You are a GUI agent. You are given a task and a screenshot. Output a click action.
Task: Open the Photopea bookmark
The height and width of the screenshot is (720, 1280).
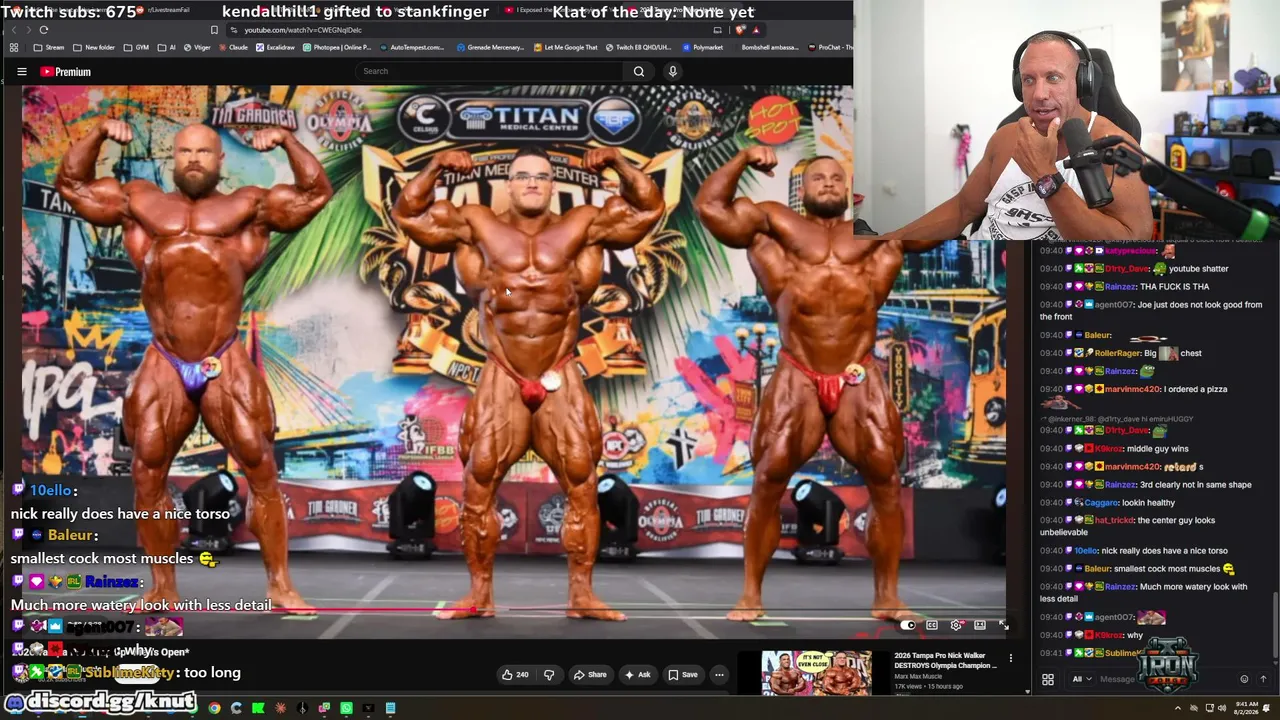click(336, 47)
